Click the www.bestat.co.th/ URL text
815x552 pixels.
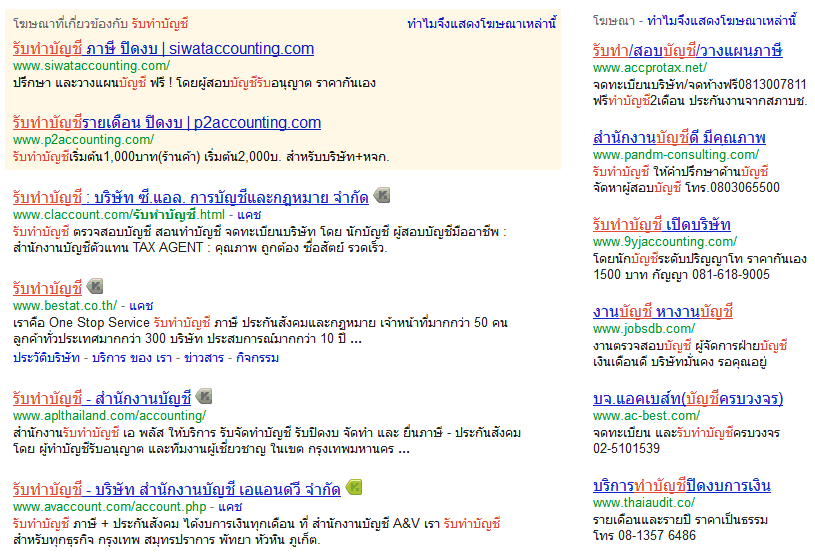point(65,306)
